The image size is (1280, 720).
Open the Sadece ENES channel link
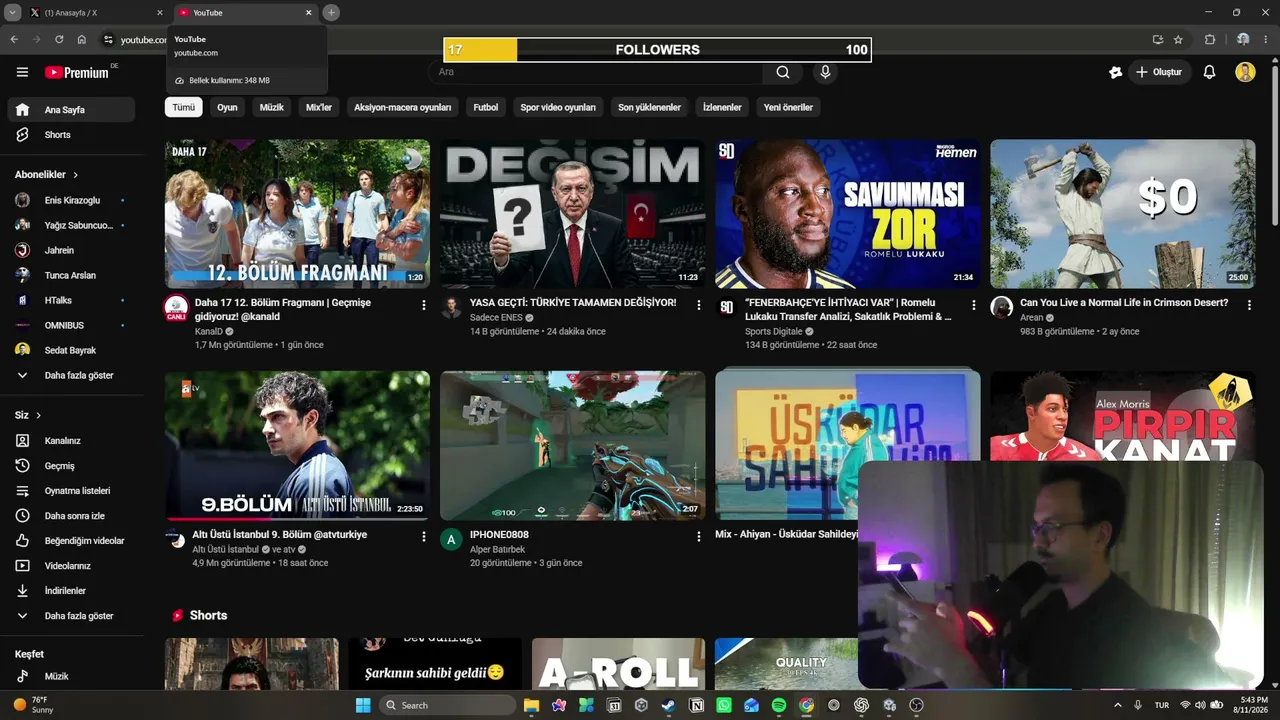click(496, 318)
